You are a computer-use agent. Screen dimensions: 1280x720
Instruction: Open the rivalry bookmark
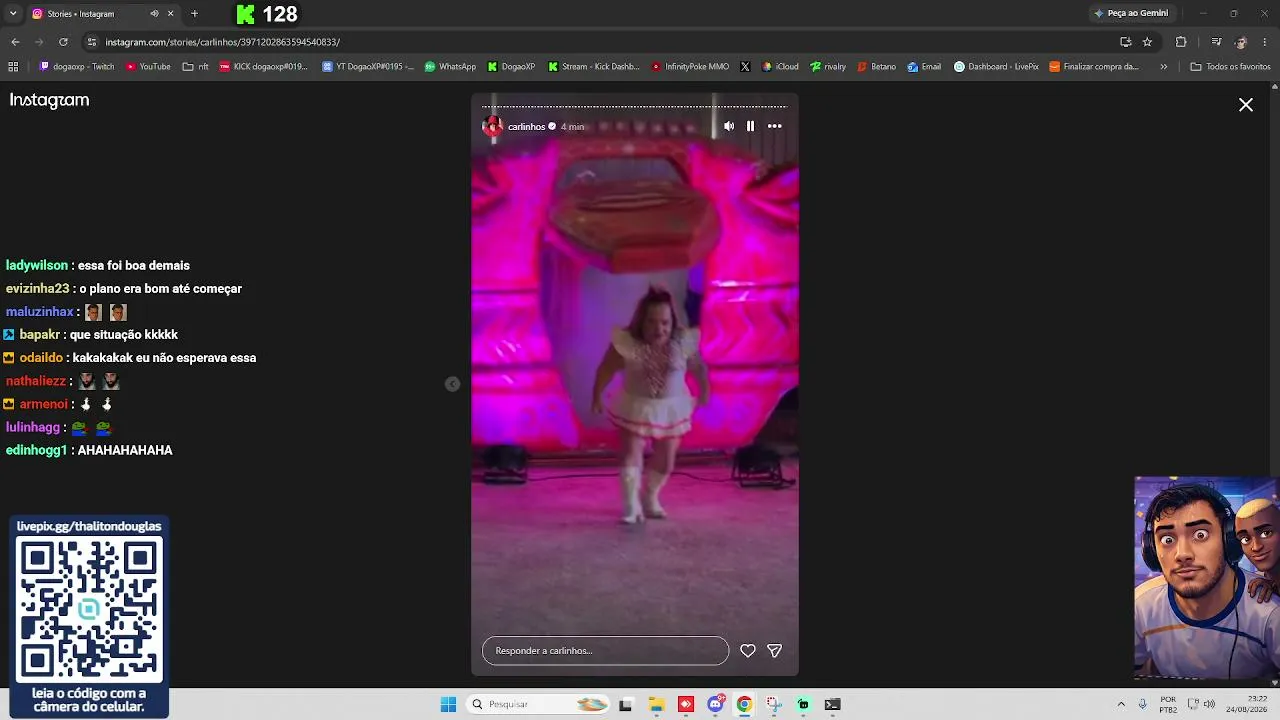[828, 67]
